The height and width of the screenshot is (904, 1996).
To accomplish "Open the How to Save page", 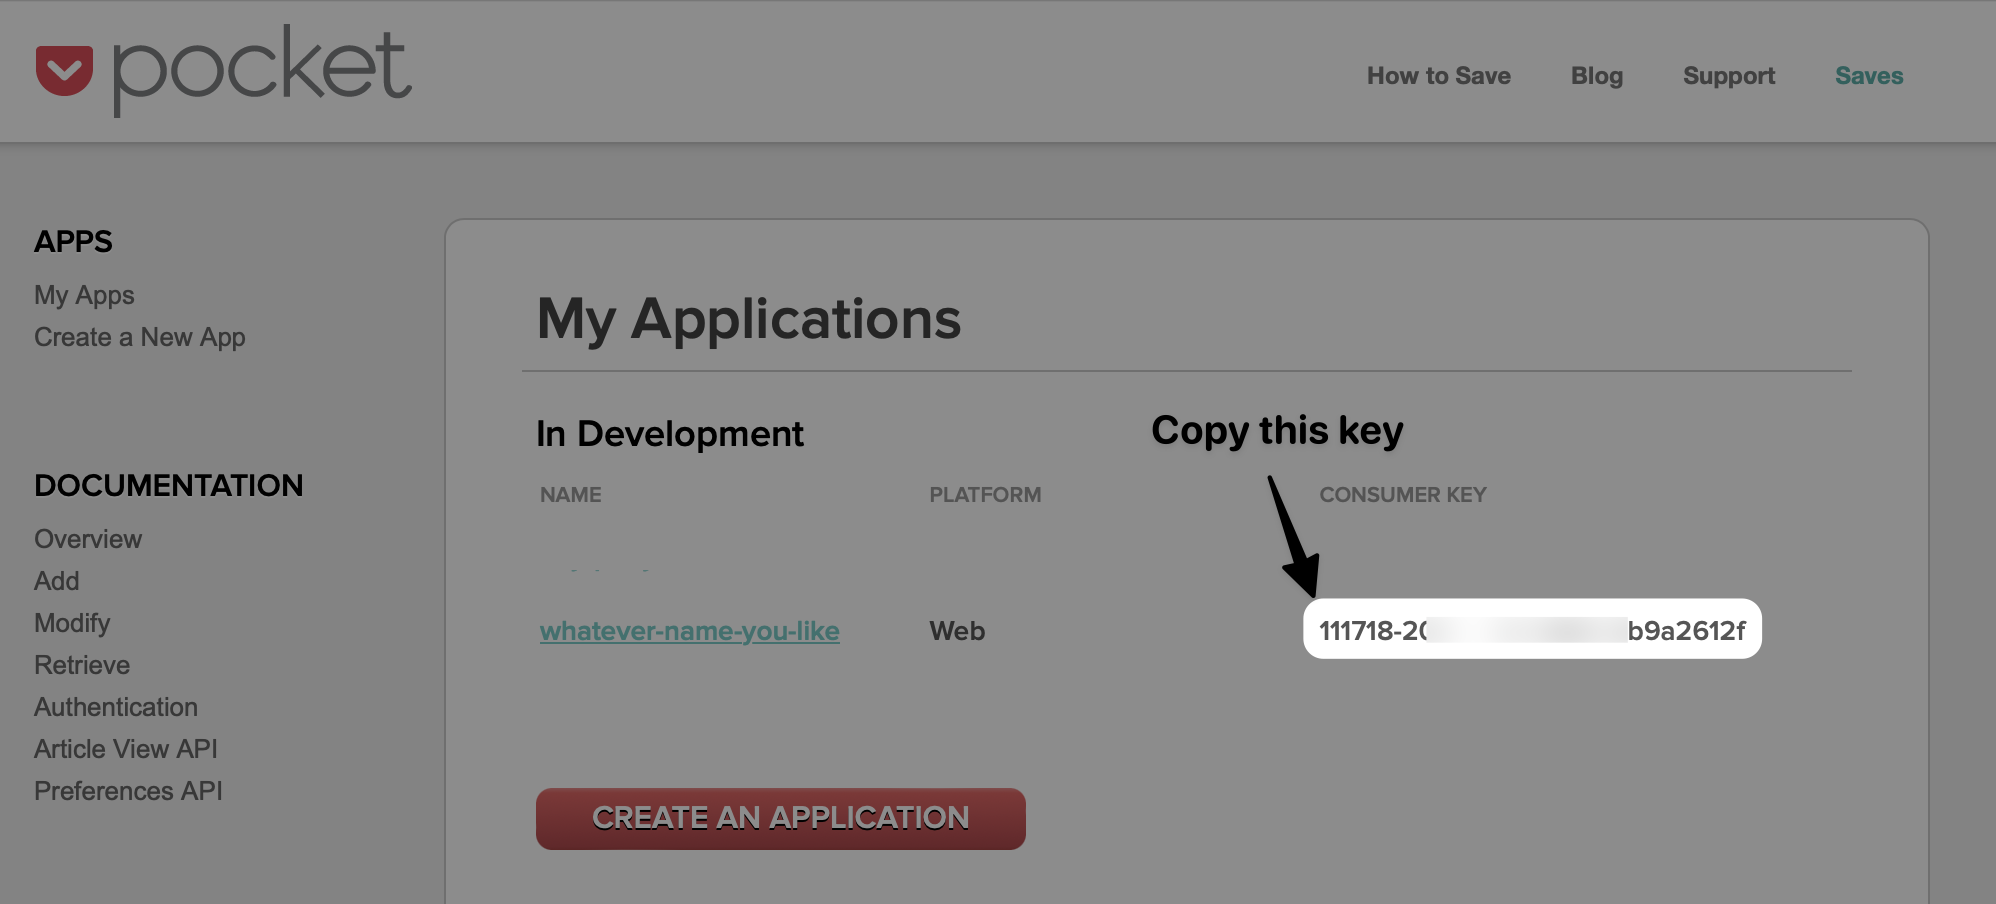I will click(1438, 76).
